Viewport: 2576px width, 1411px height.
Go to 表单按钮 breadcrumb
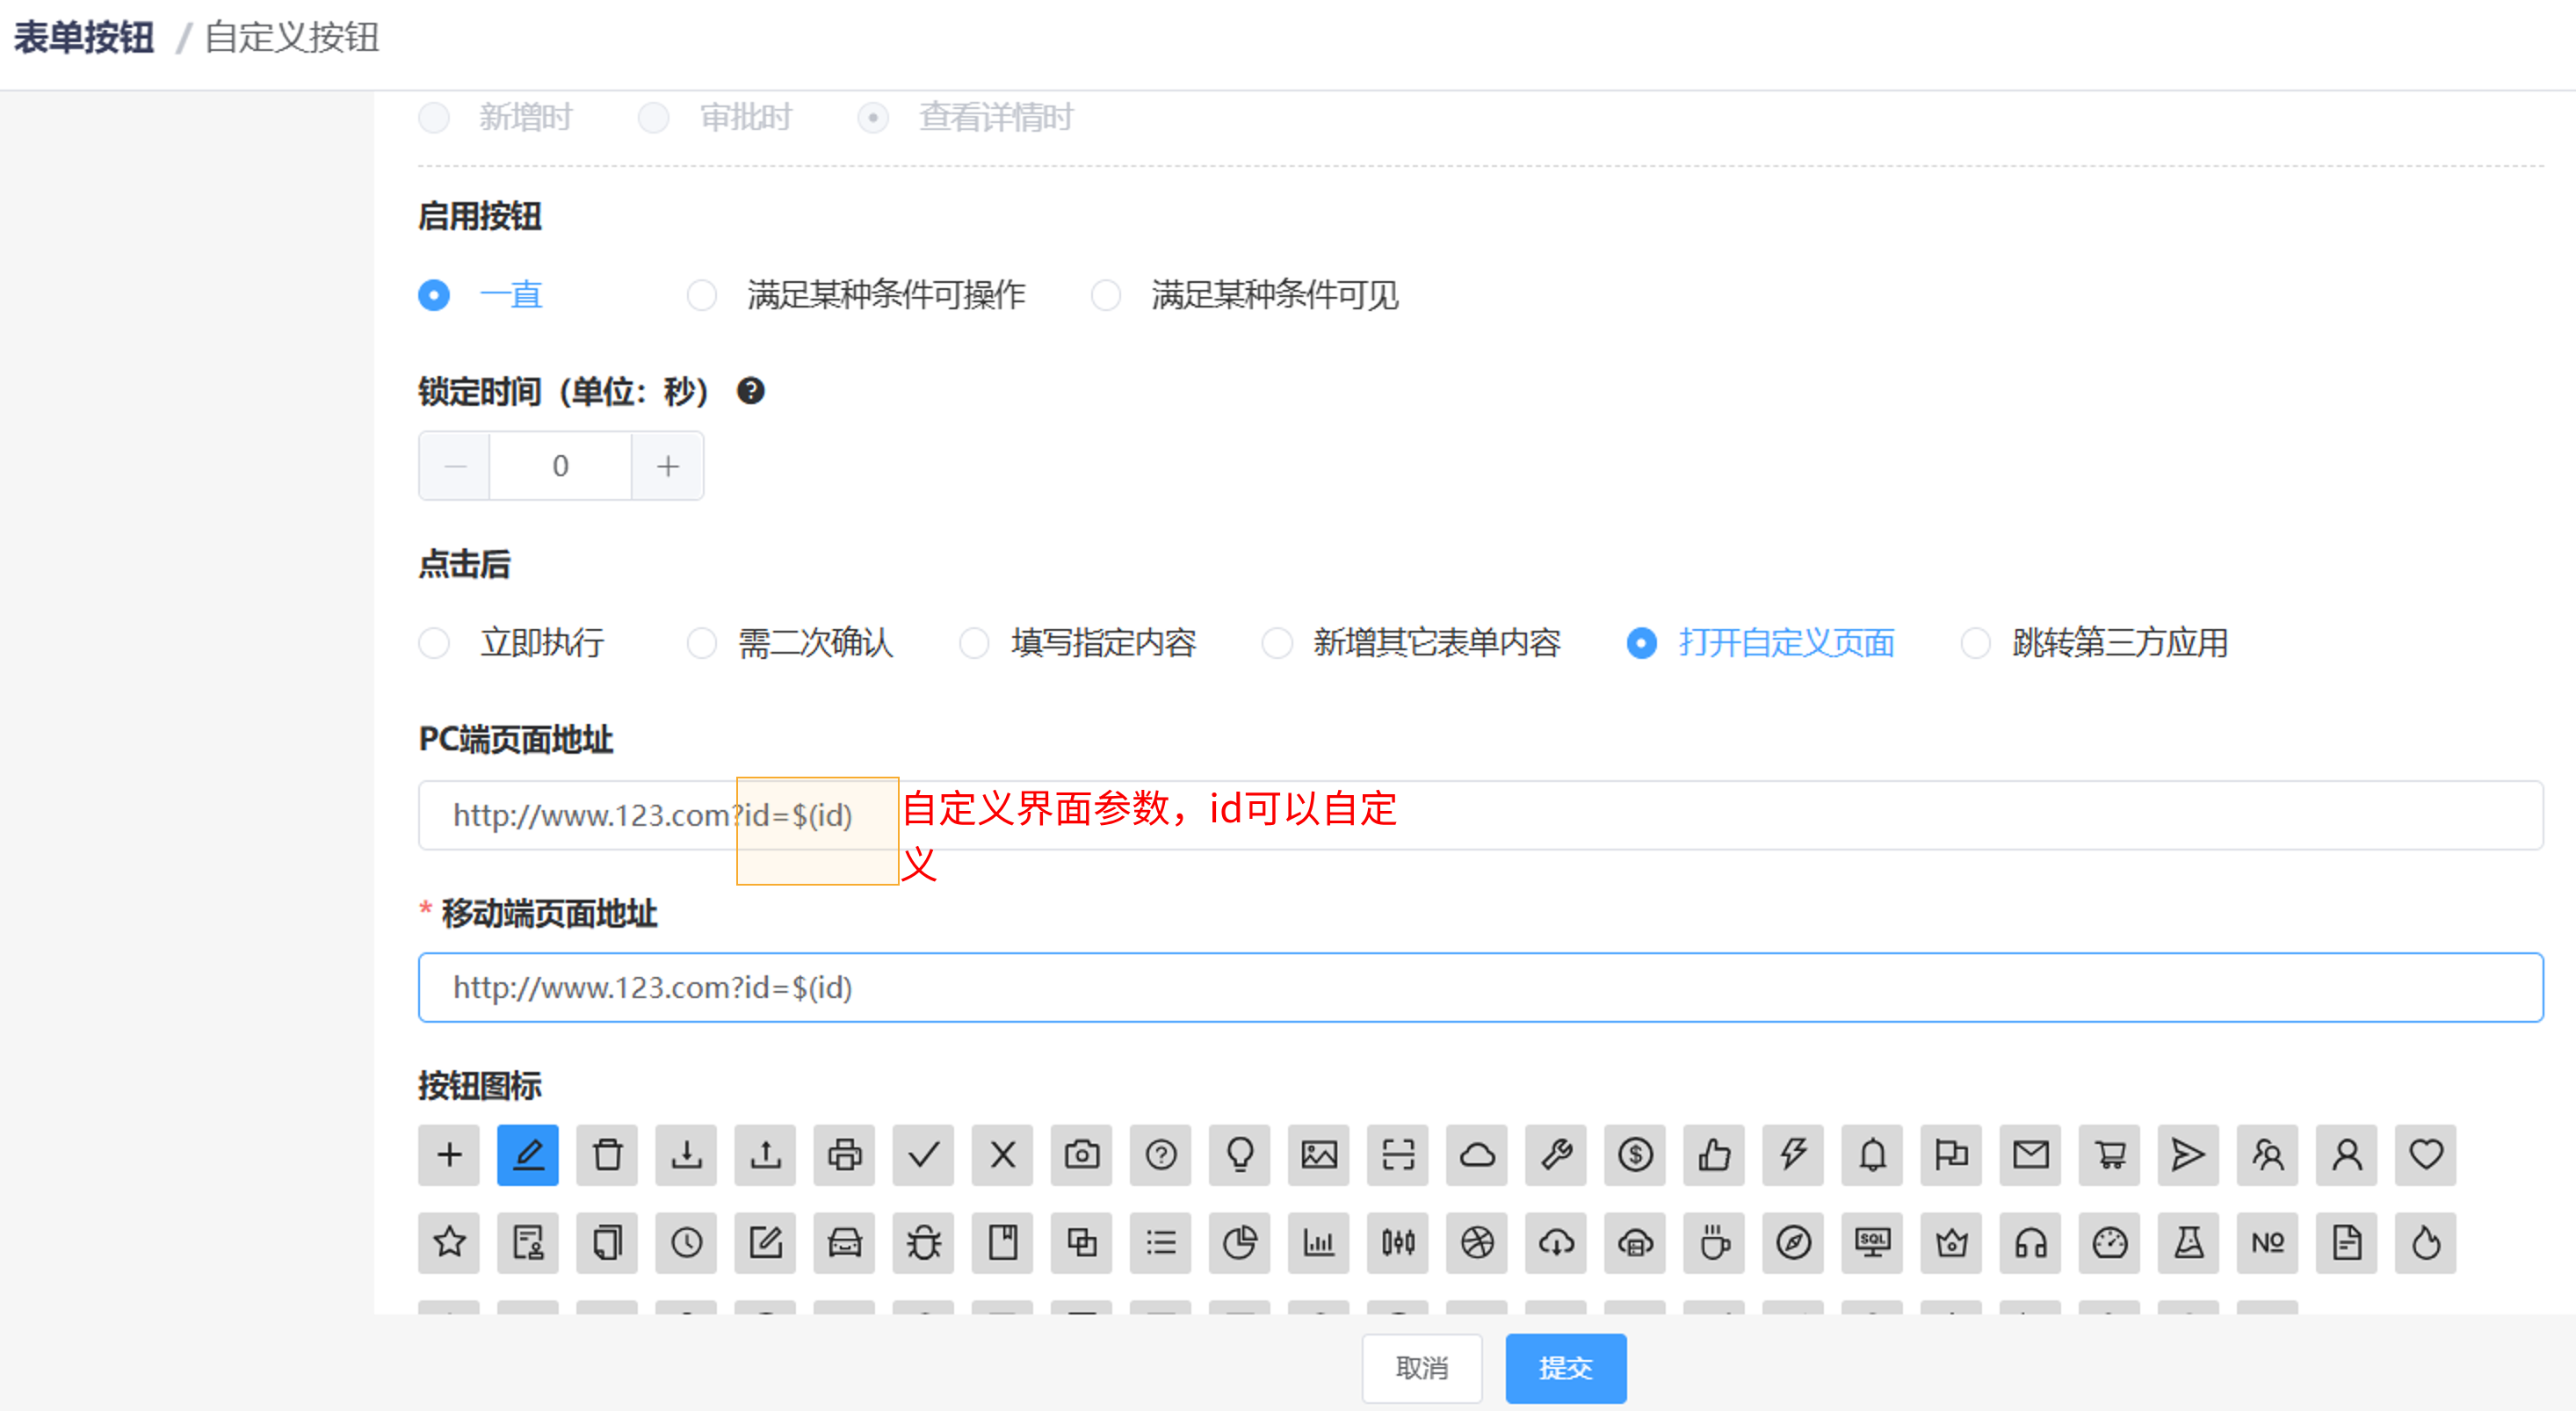pos(84,38)
